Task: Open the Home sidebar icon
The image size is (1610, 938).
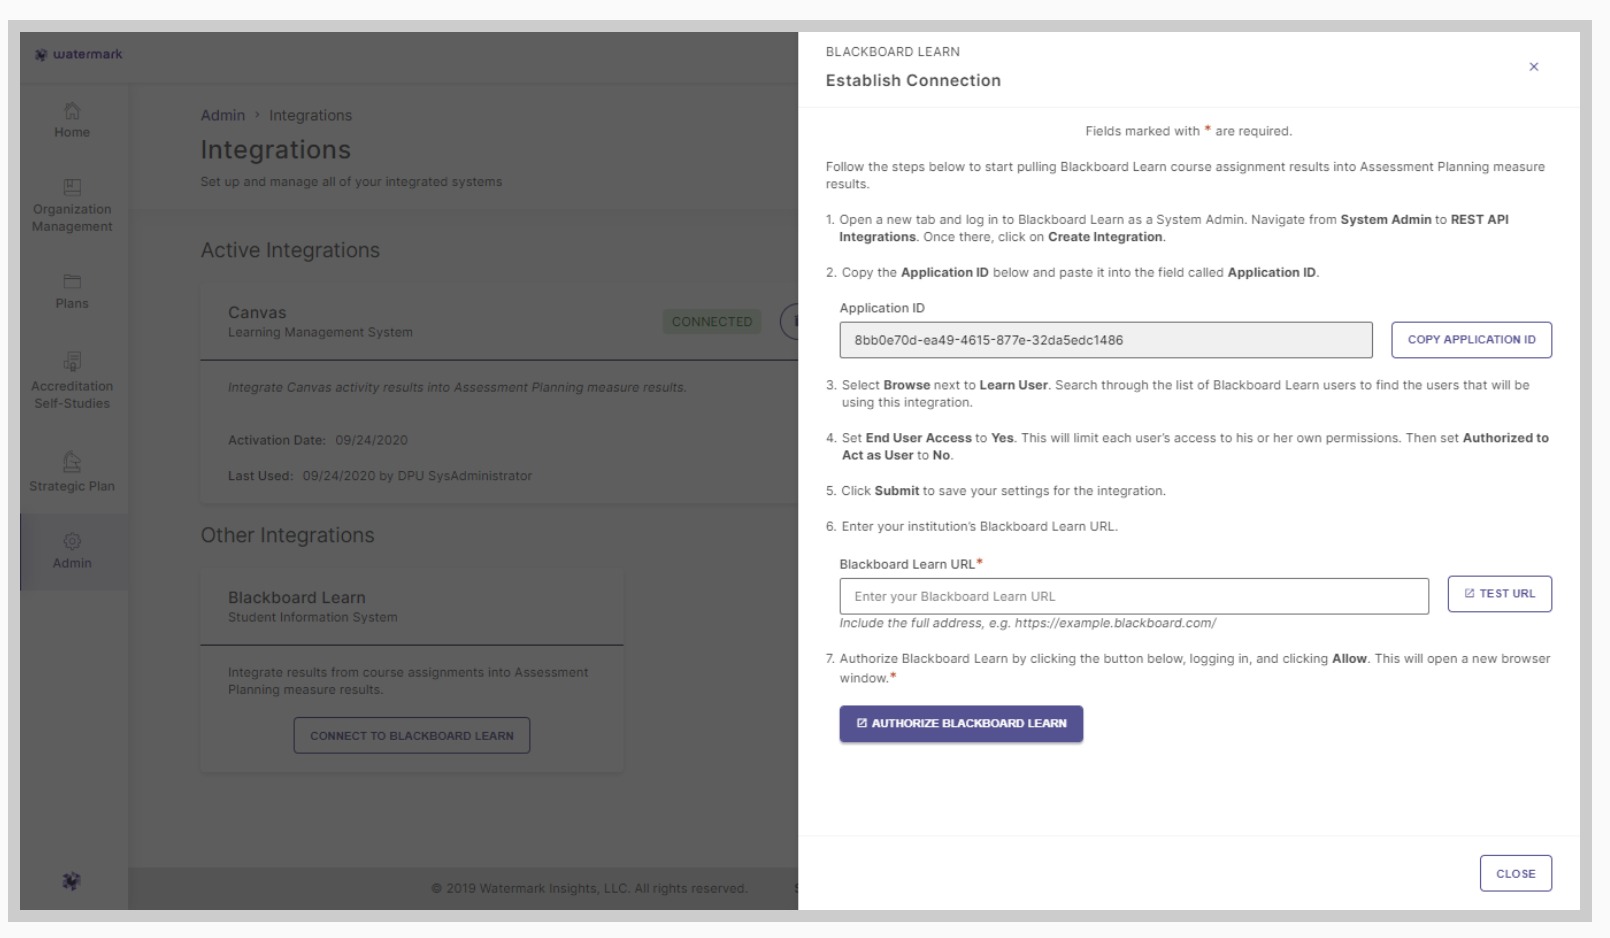Action: pos(72,111)
